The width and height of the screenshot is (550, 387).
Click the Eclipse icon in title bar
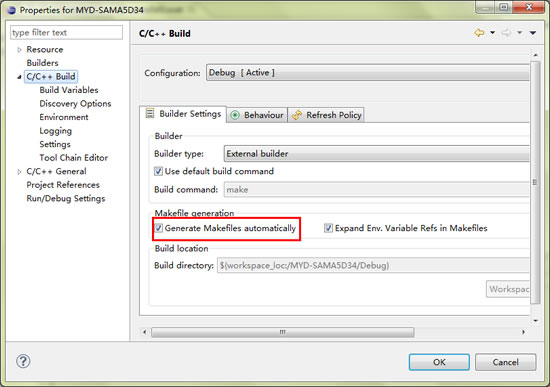coord(11,10)
